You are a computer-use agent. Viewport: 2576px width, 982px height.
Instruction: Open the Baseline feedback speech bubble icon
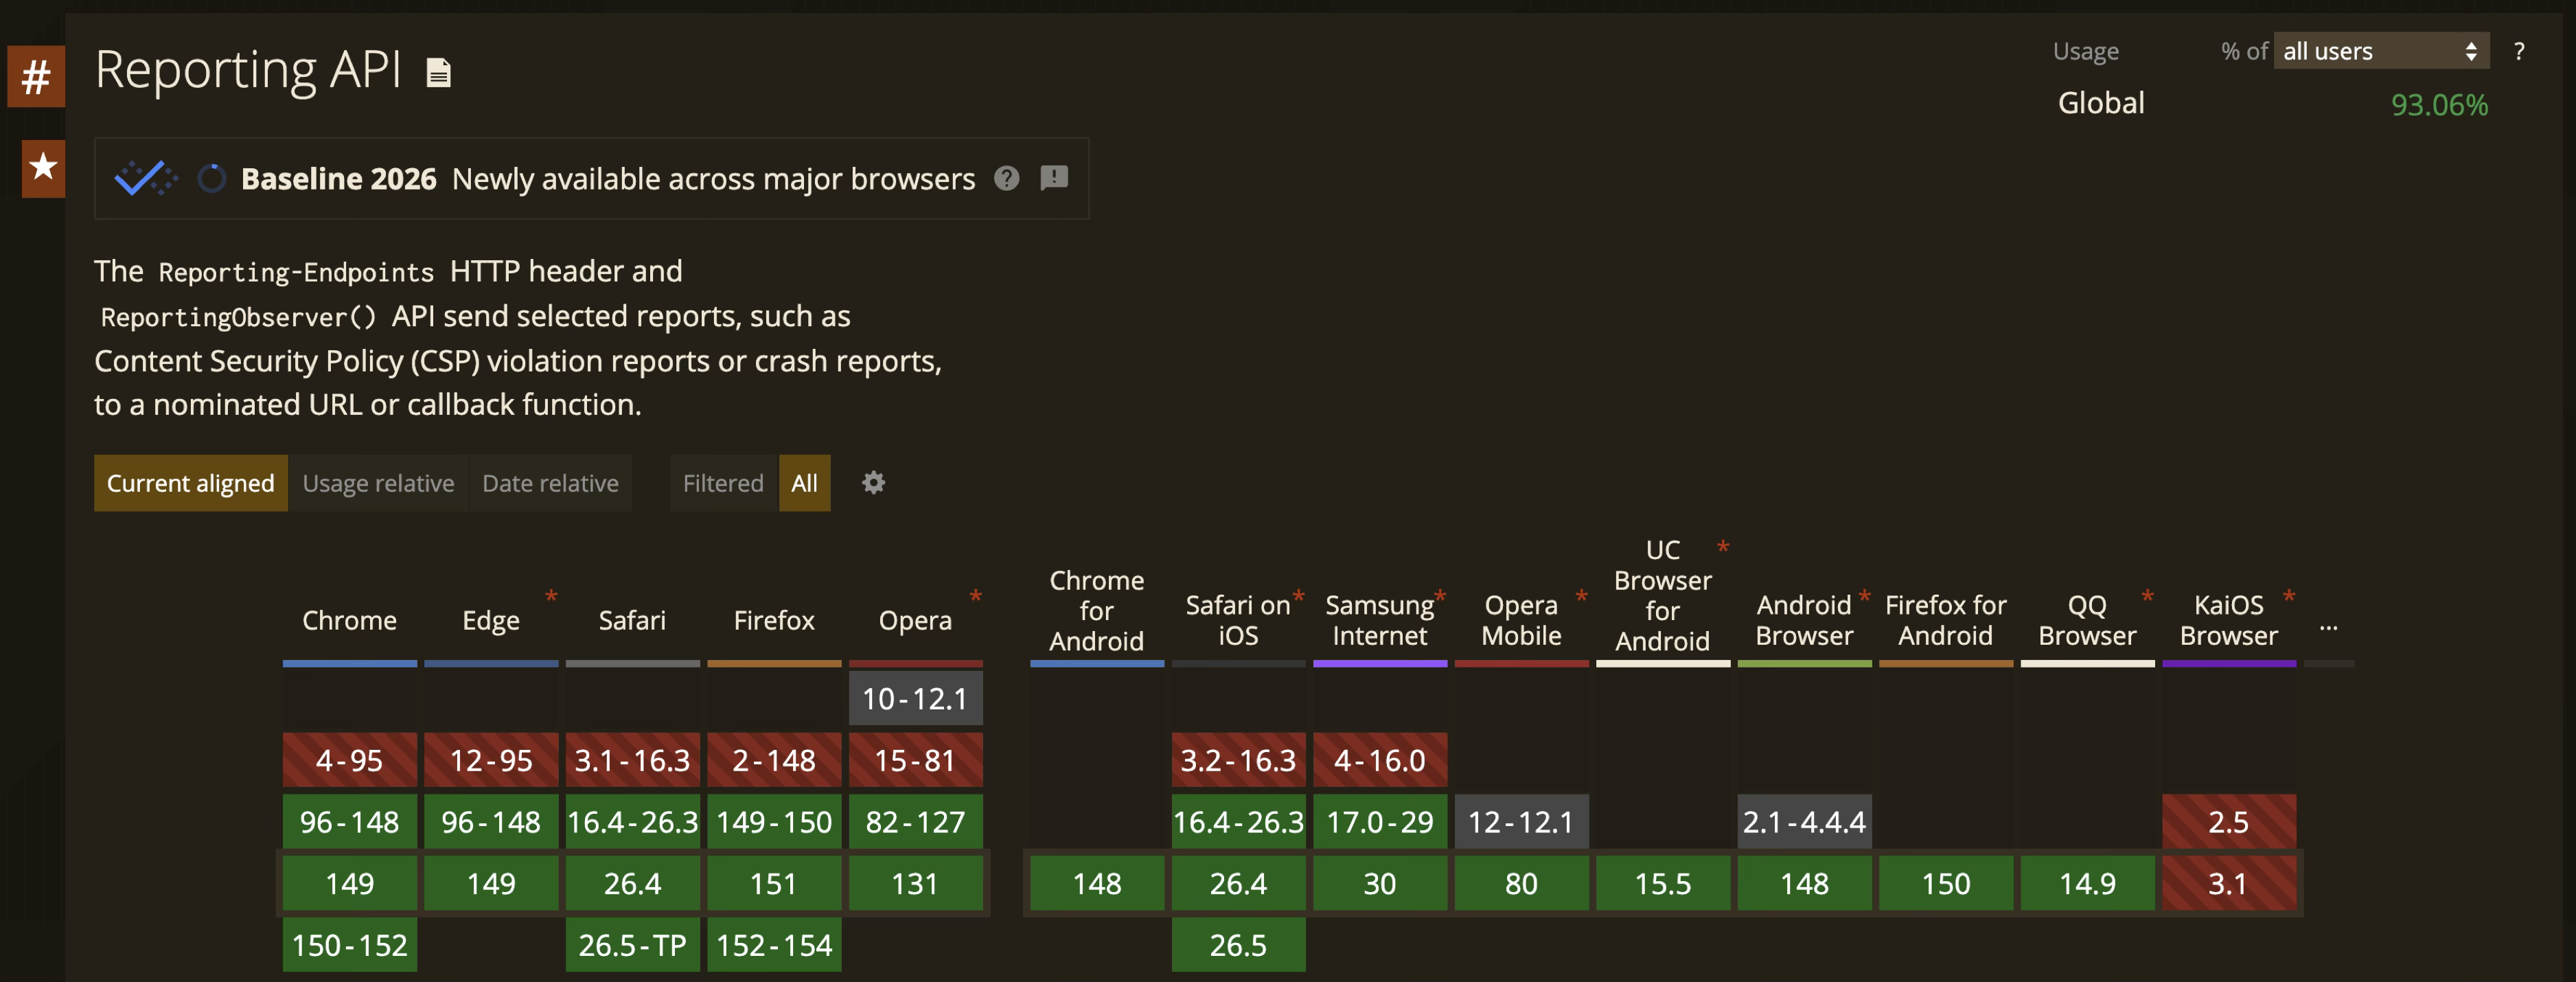click(x=1054, y=178)
